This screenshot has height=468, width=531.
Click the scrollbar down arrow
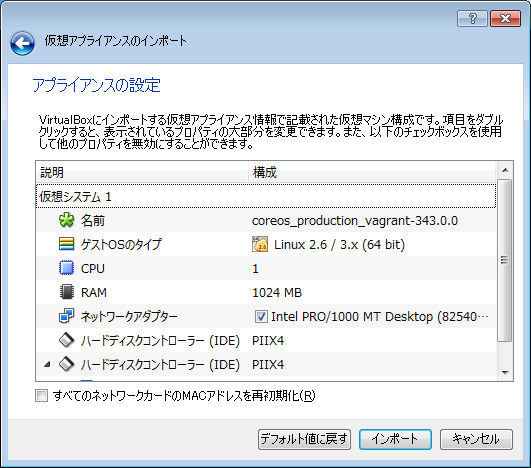[505, 373]
